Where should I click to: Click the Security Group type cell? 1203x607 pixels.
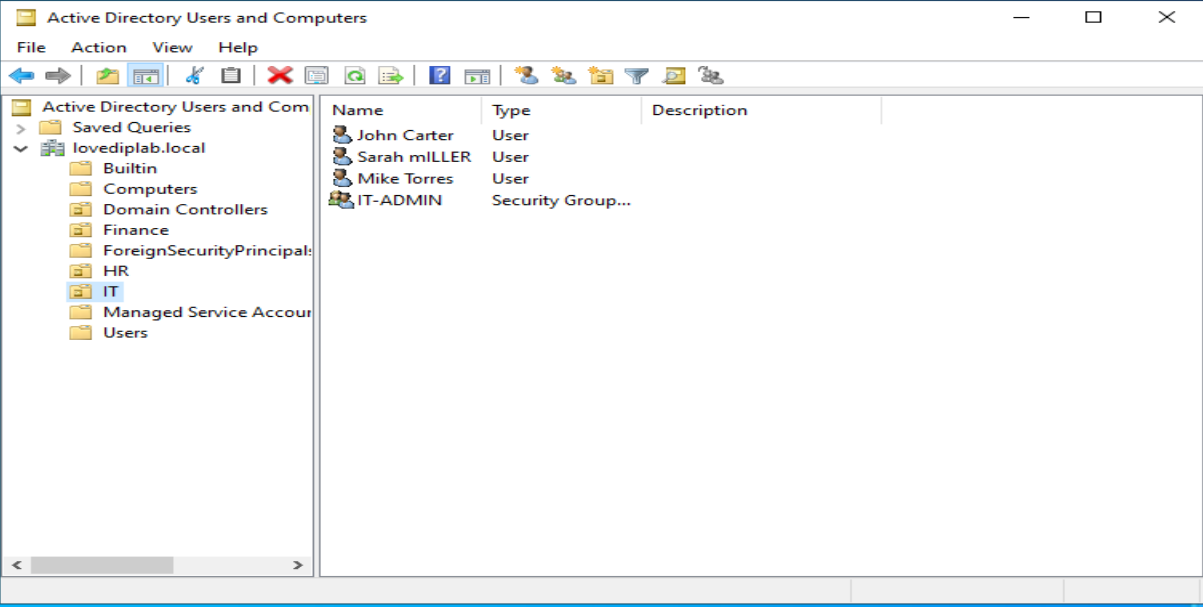coord(562,200)
